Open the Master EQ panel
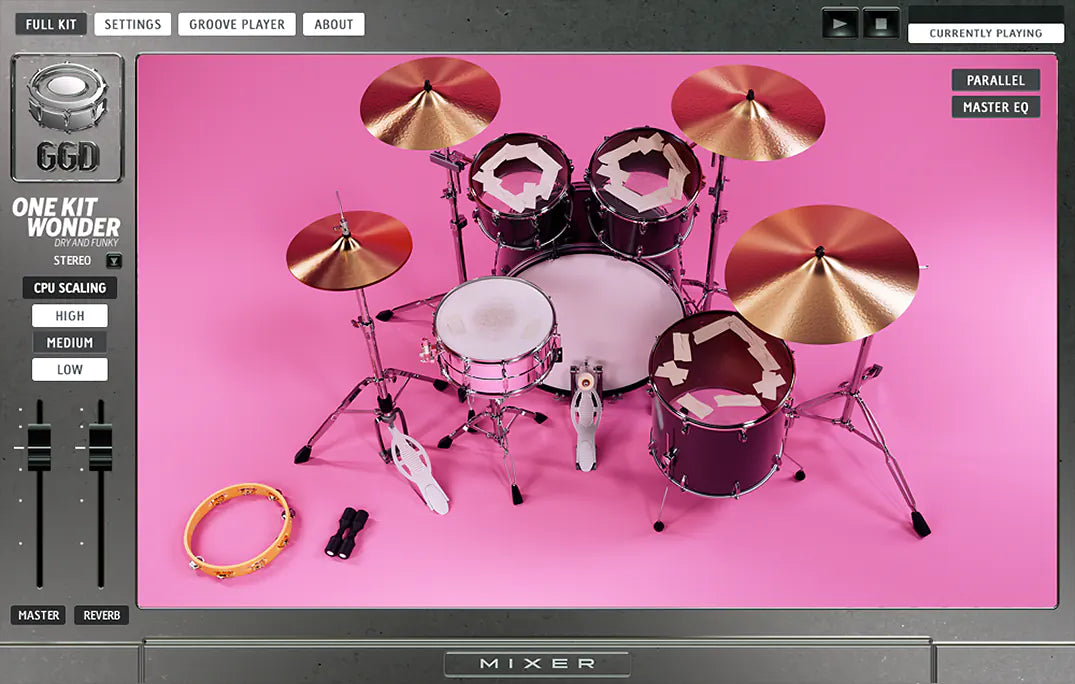This screenshot has width=1075, height=684. [x=995, y=107]
